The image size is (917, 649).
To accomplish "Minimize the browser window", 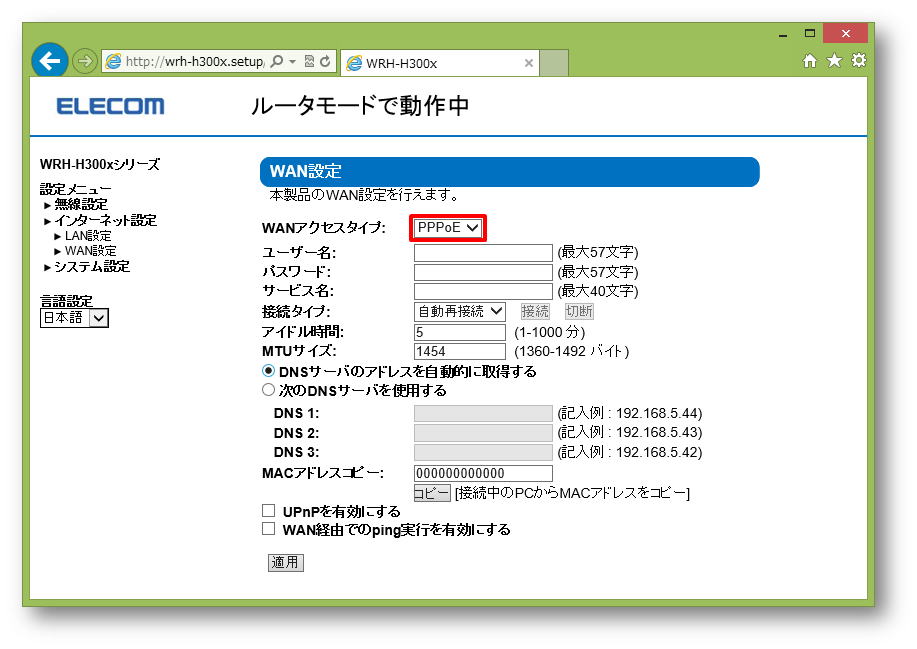I will point(783,34).
